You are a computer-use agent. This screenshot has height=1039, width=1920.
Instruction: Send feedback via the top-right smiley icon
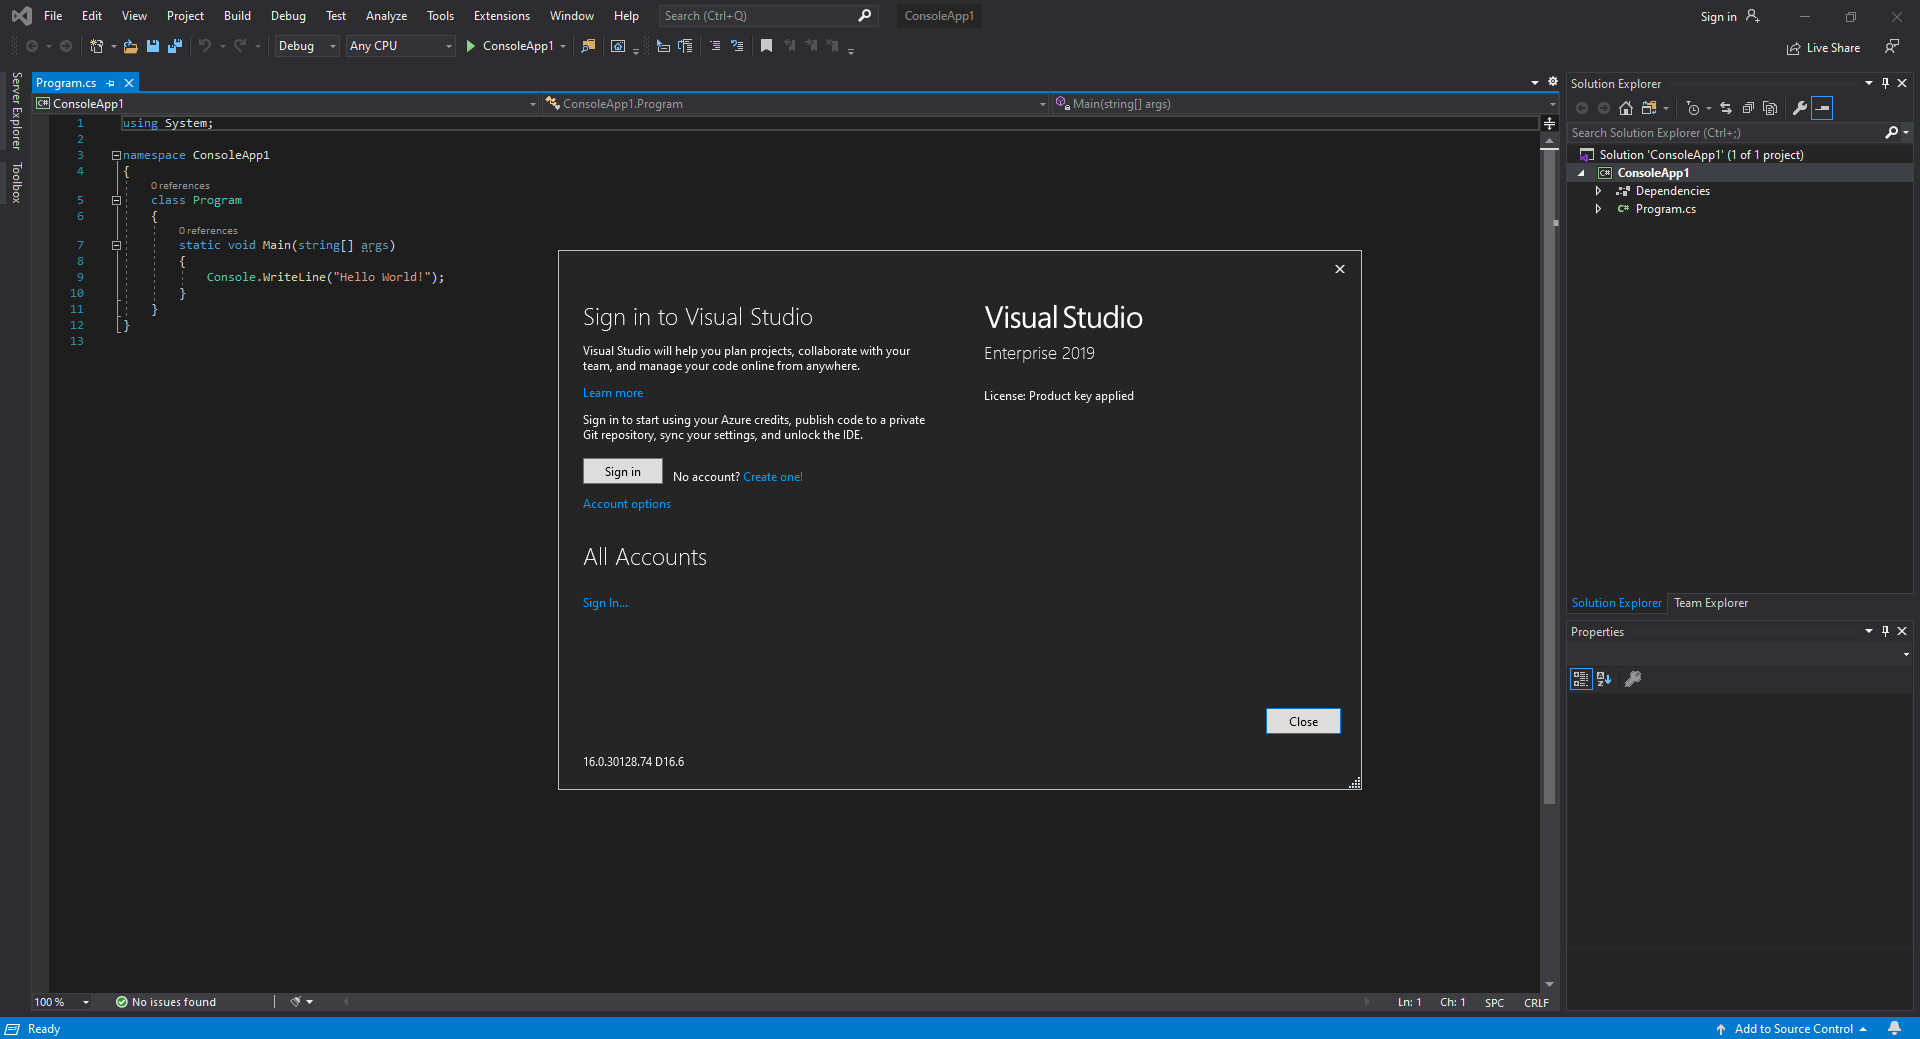[x=1892, y=47]
